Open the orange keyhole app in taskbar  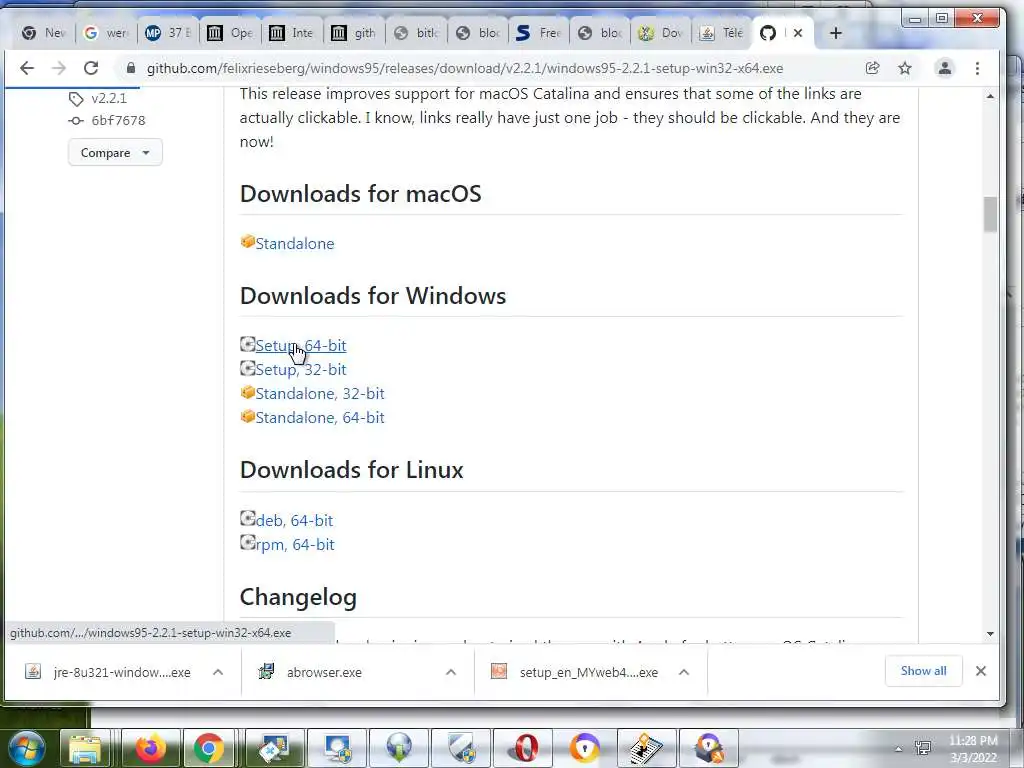[x=585, y=748]
